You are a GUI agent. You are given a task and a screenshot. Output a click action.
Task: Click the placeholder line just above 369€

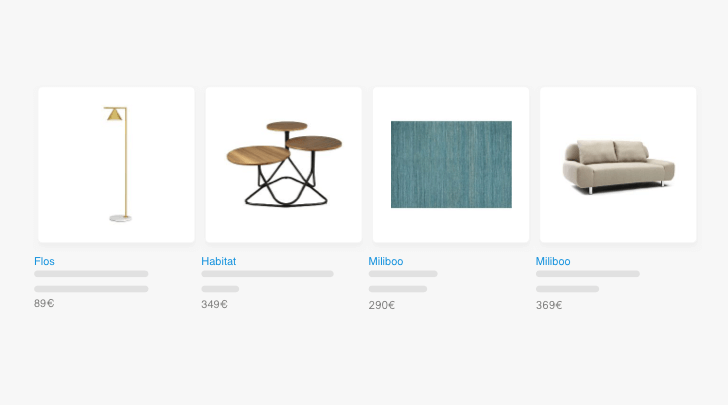567,289
